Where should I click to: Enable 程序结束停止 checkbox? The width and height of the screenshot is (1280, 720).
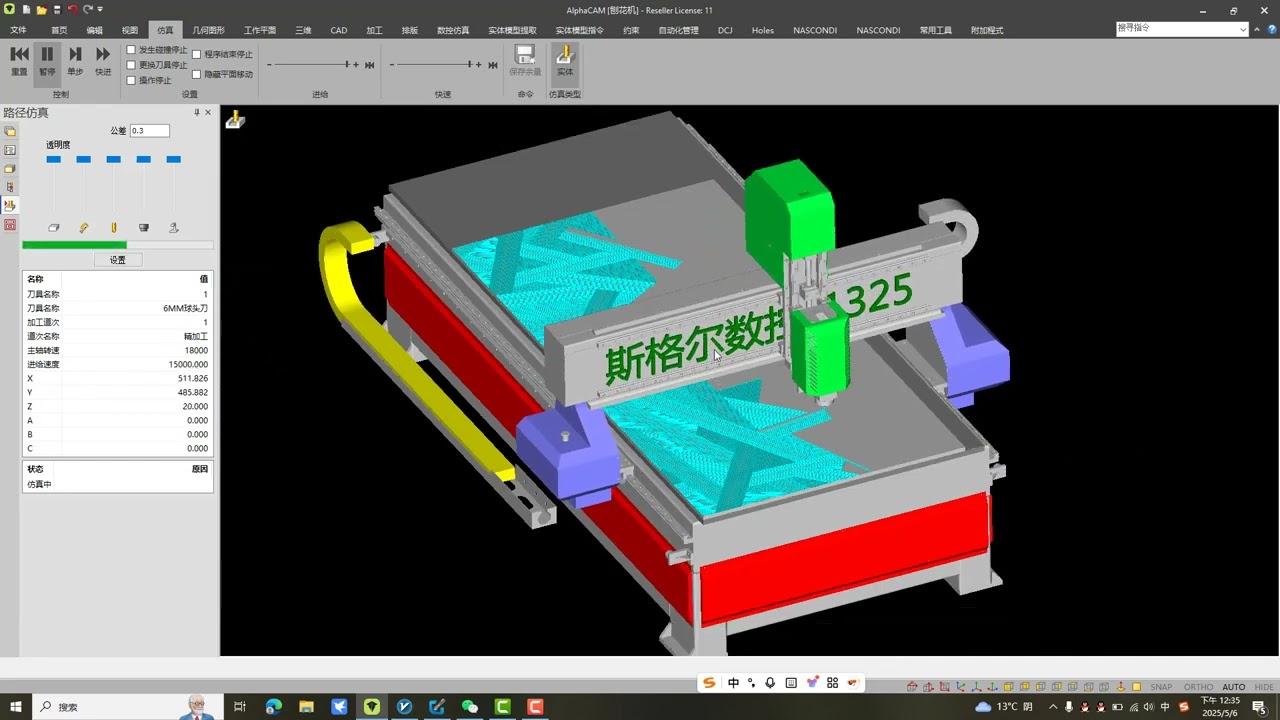196,55
